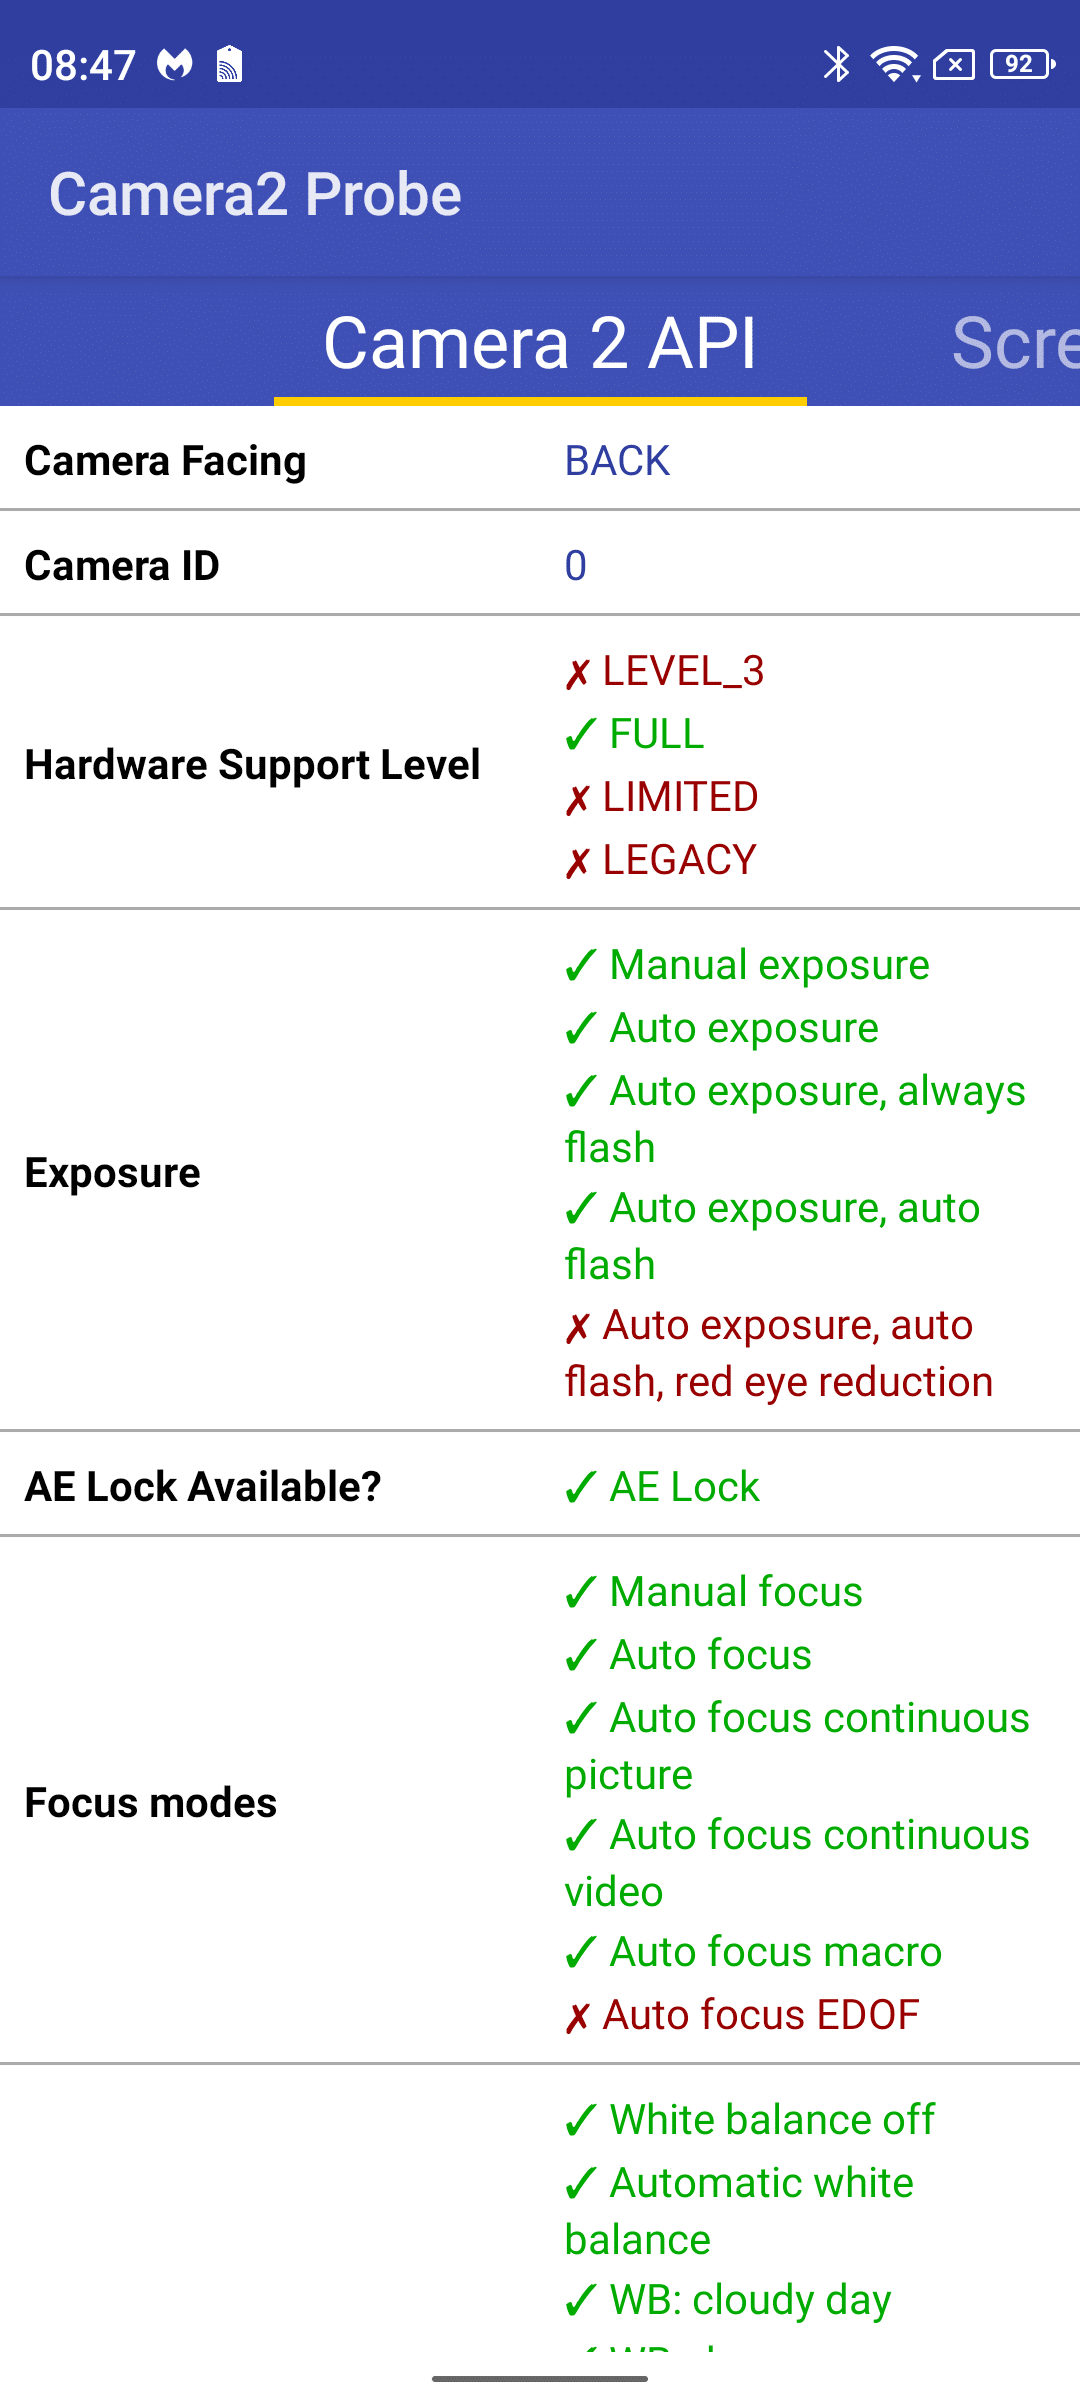Tap the Bluetooth status icon
The width and height of the screenshot is (1080, 2400).
pos(836,65)
